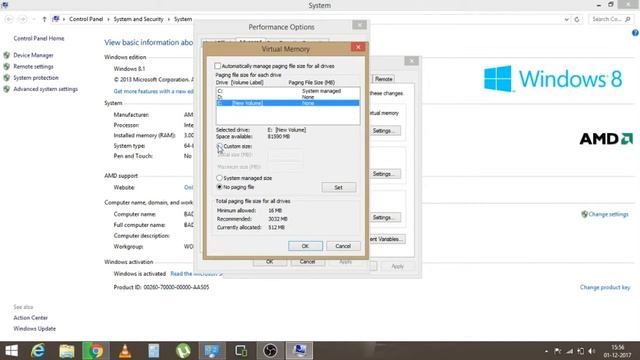This screenshot has width=640, height=360.
Task: Click the active System window taskbar icon
Action: point(300,351)
